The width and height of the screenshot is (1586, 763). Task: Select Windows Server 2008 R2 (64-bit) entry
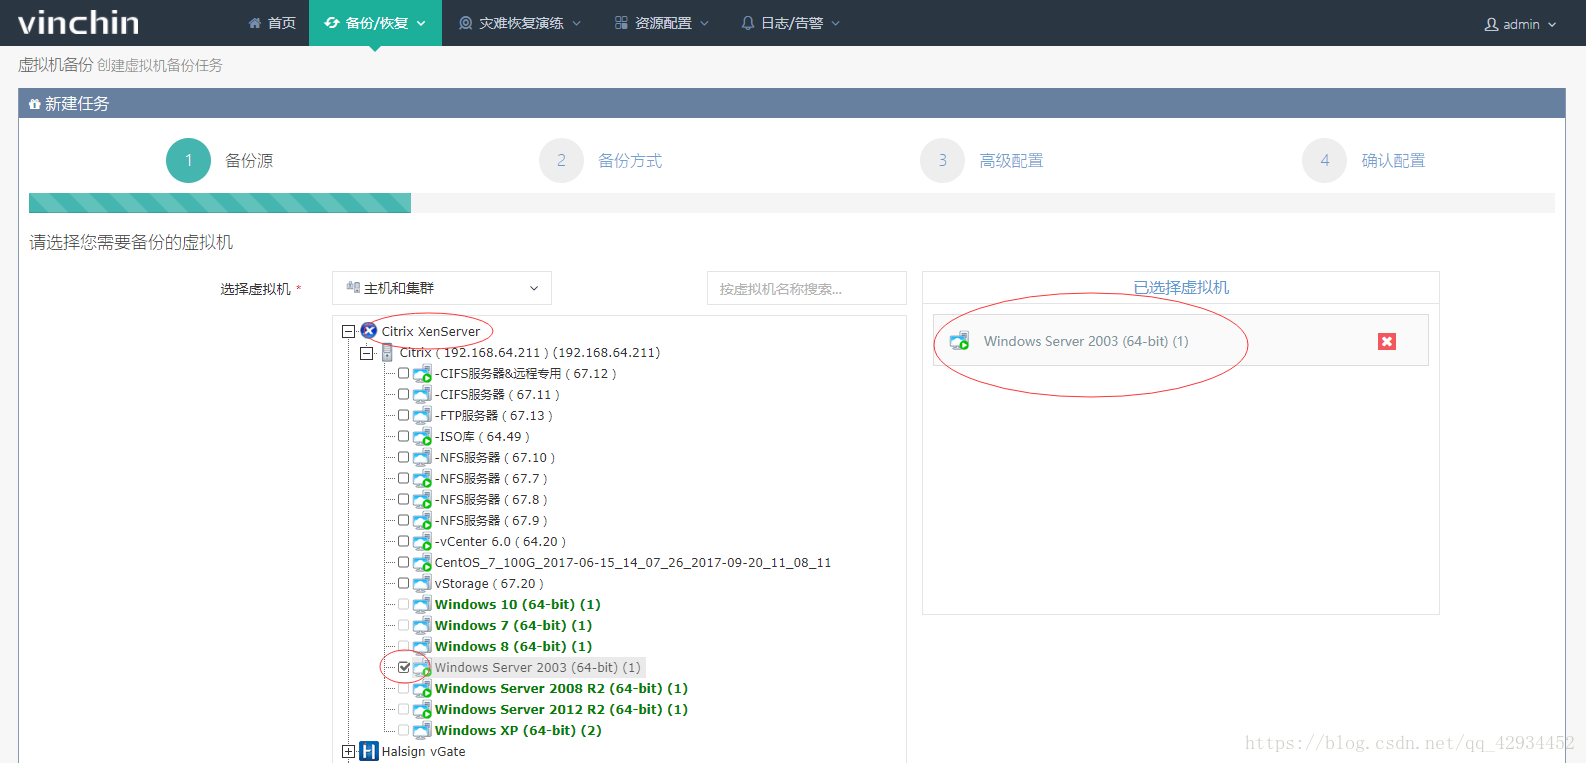560,688
